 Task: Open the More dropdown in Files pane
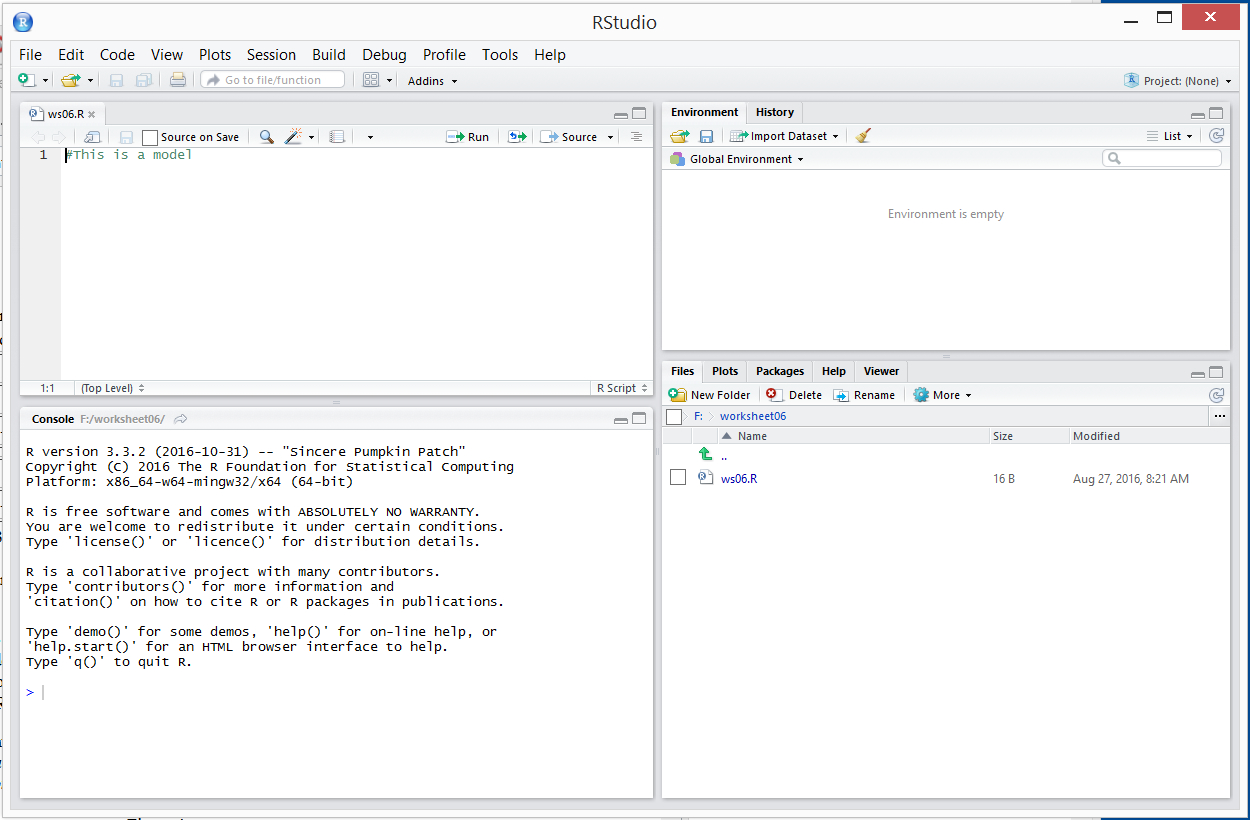point(942,395)
